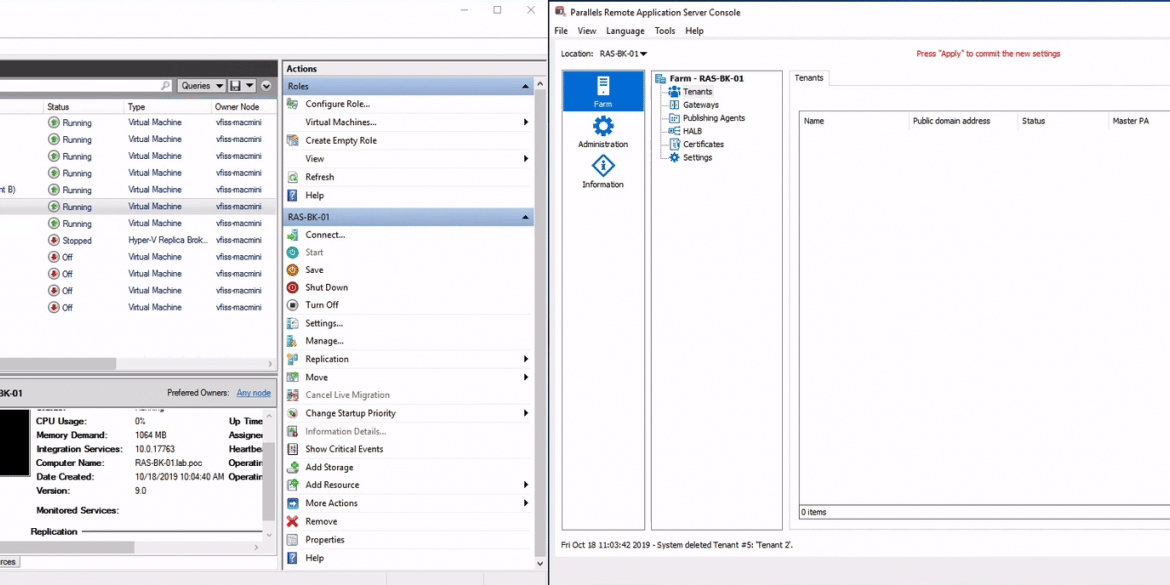This screenshot has height=585, width=1170.
Task: Collapse the Roles section in Actions
Action: pos(525,87)
